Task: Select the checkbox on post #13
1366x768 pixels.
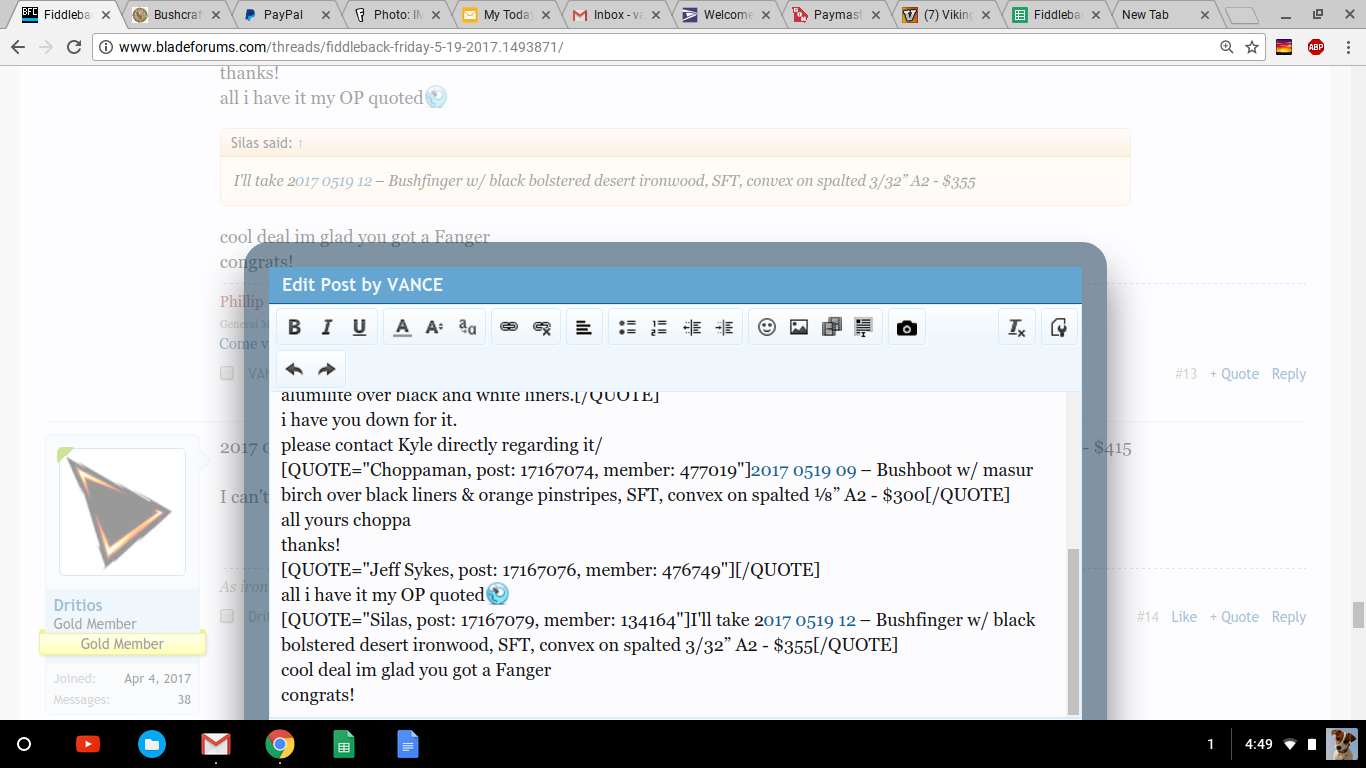Action: click(227, 373)
